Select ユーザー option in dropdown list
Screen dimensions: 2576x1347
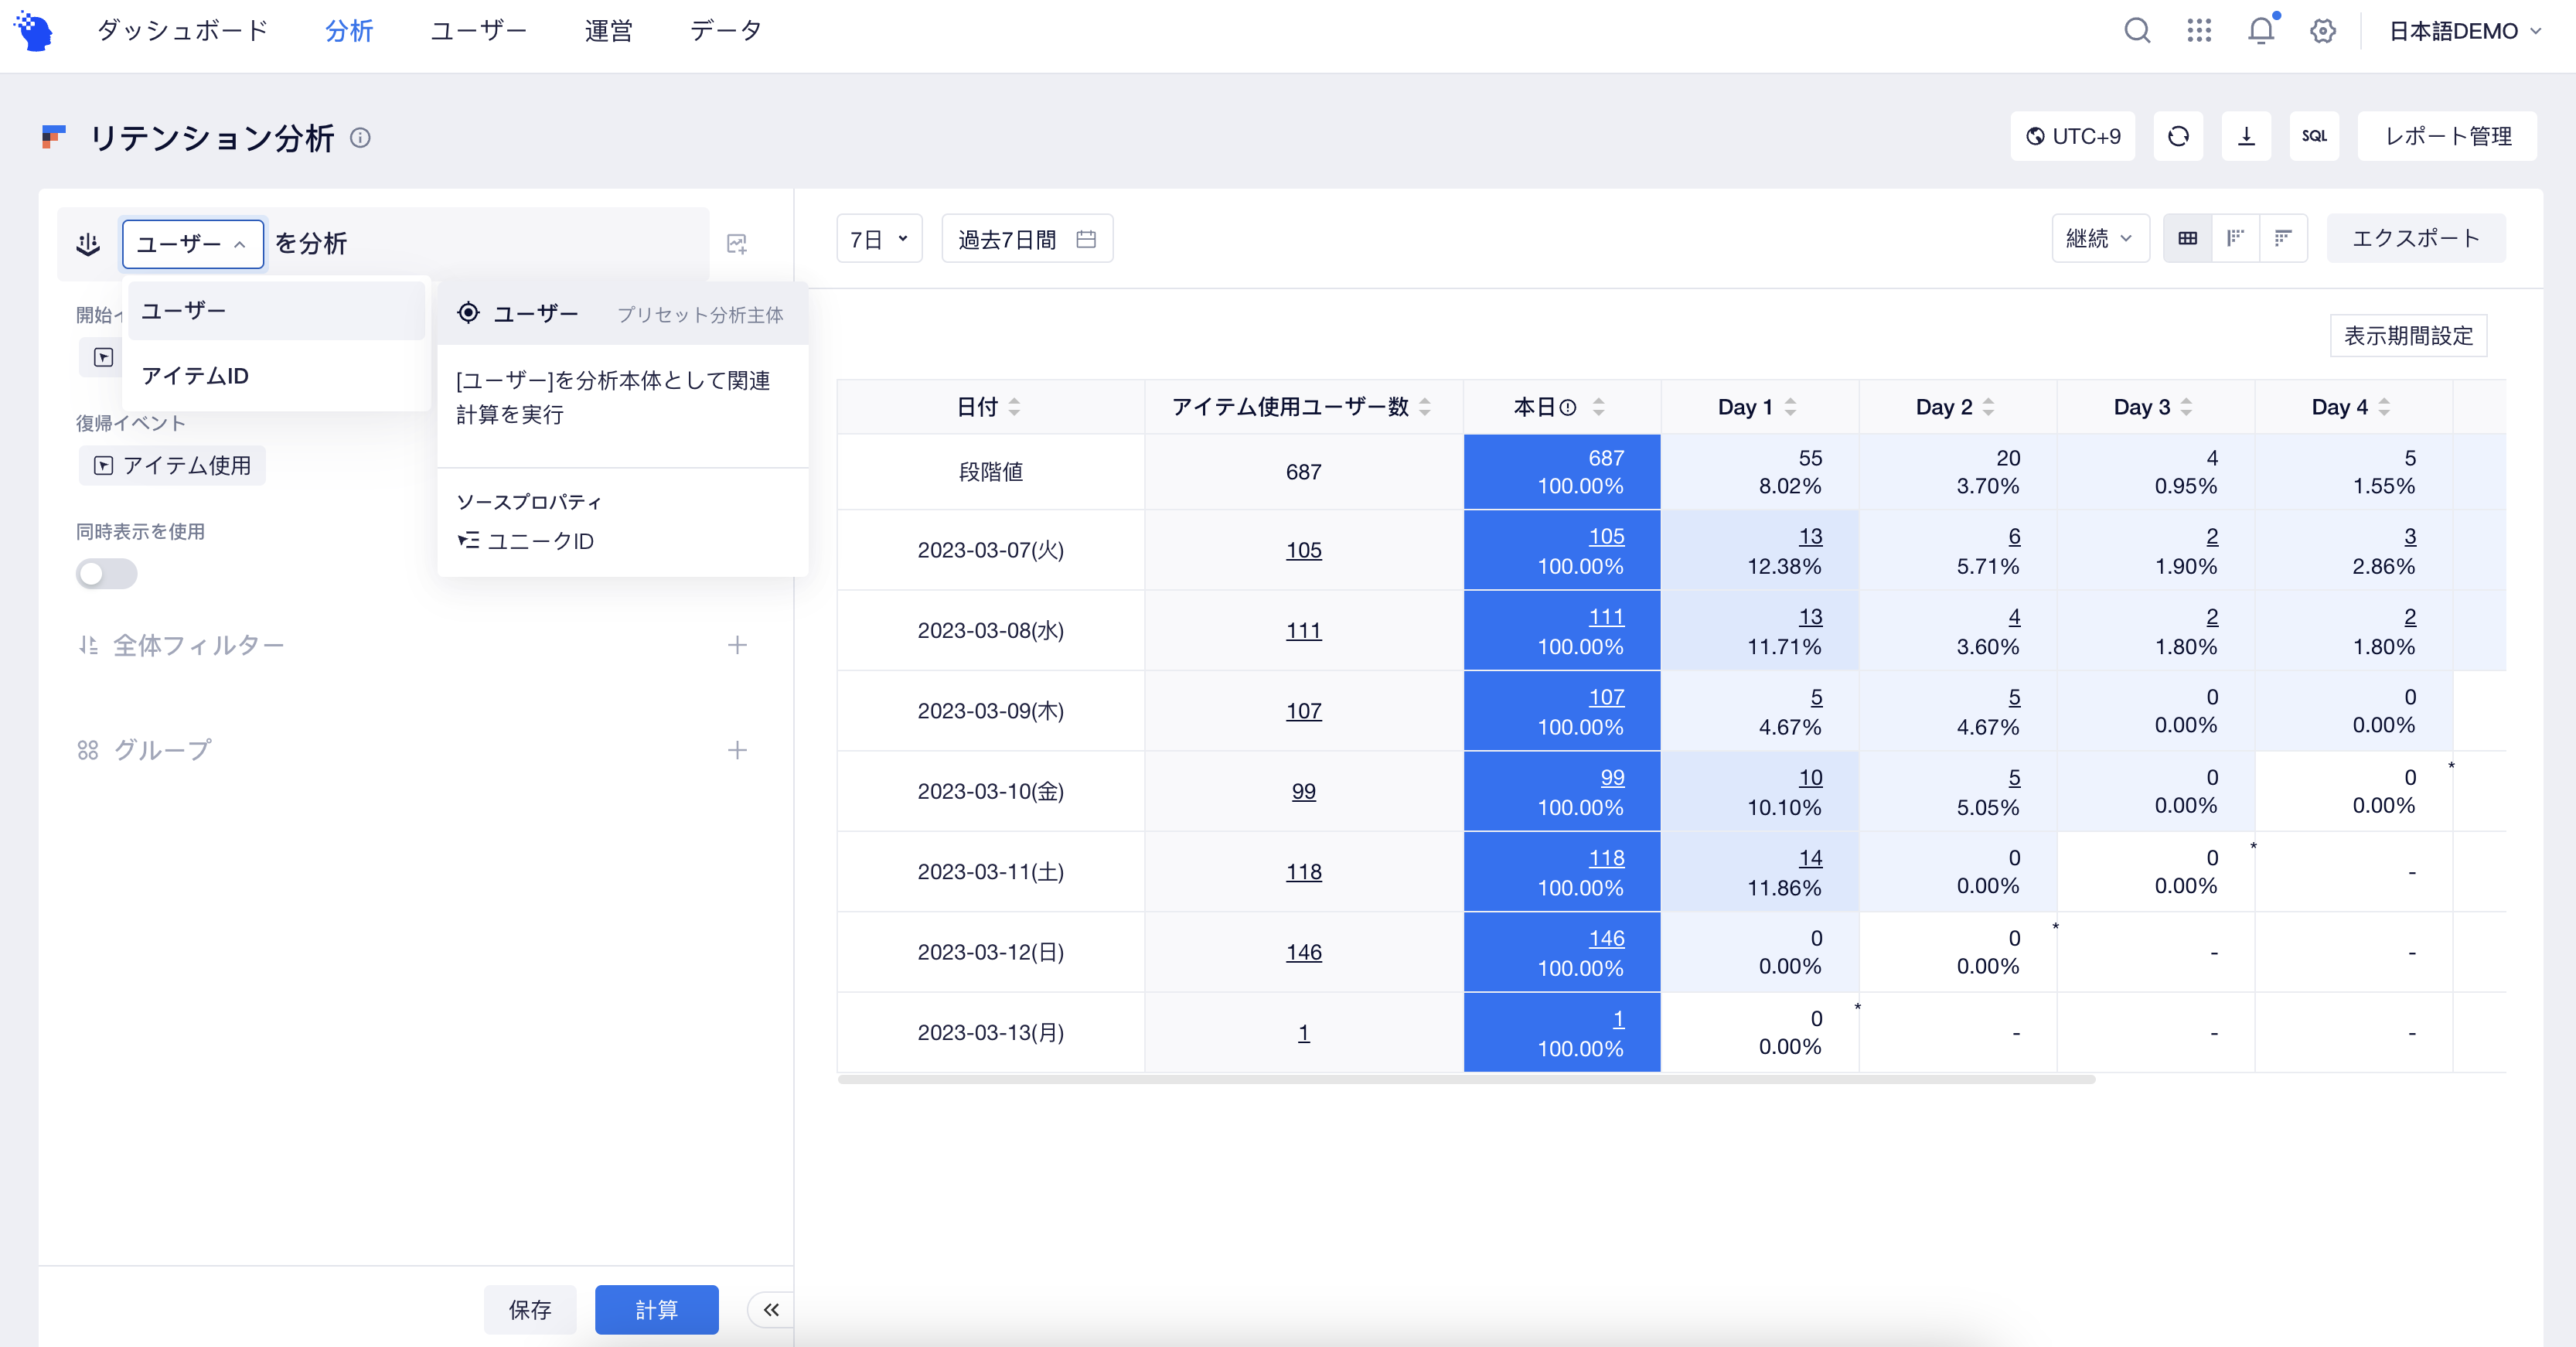point(276,311)
